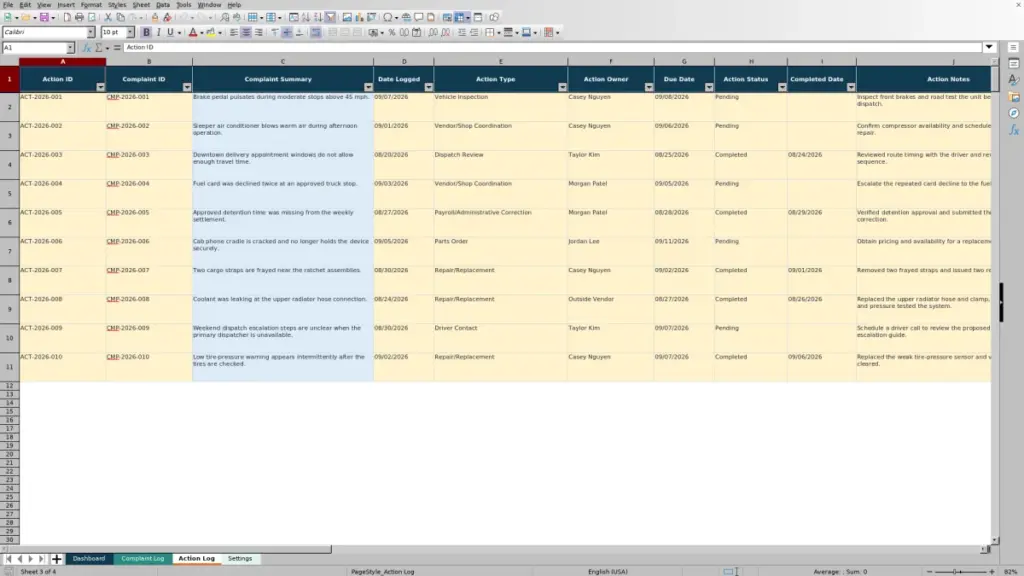1024x576 pixels.
Task: Click the Function Wizard fx icon
Action: (x=86, y=48)
